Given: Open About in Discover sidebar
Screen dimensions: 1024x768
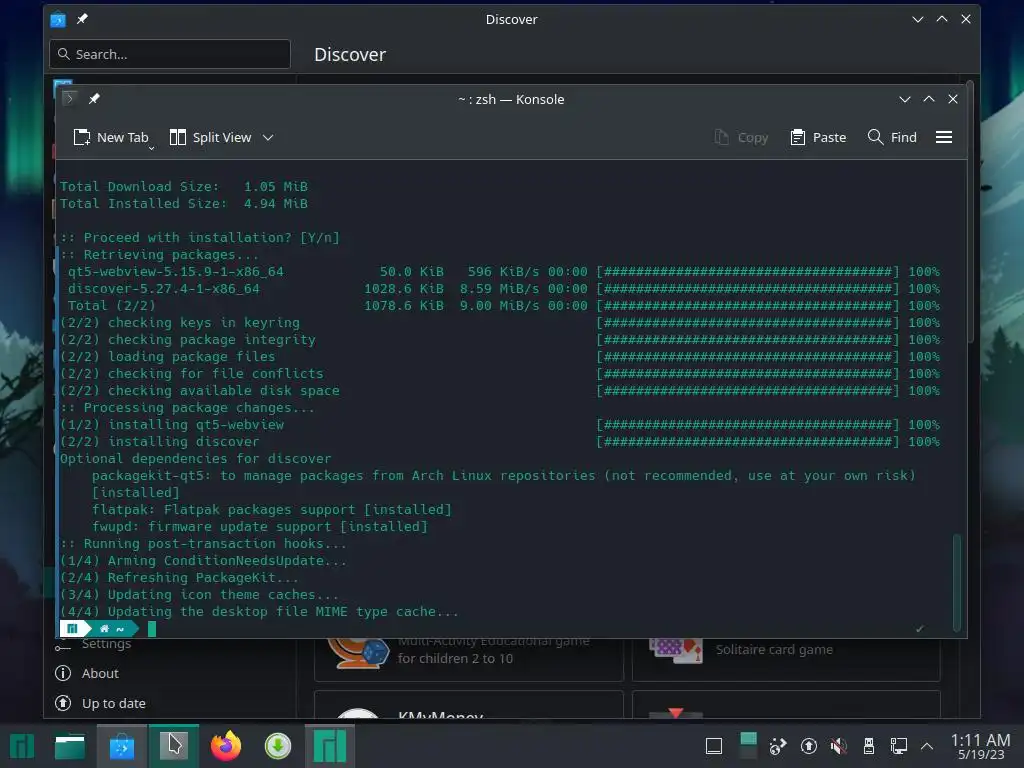Looking at the screenshot, I should point(100,673).
